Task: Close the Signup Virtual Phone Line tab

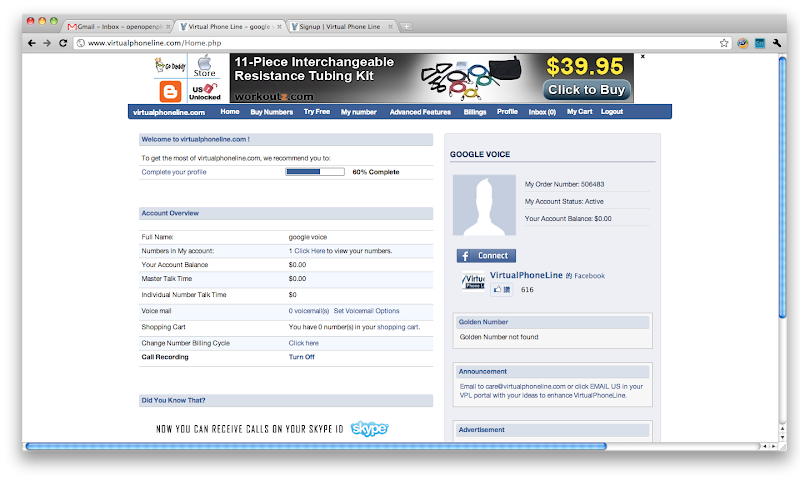Action: click(x=390, y=27)
